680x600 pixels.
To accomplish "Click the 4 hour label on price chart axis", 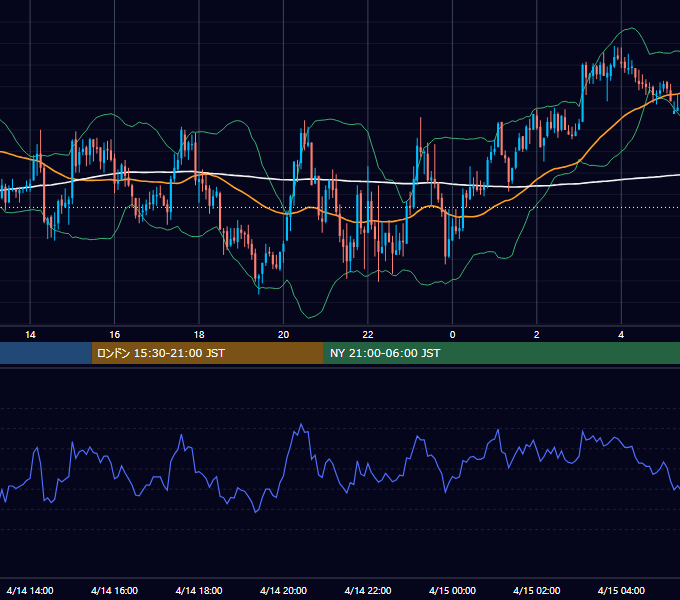I will [x=621, y=335].
